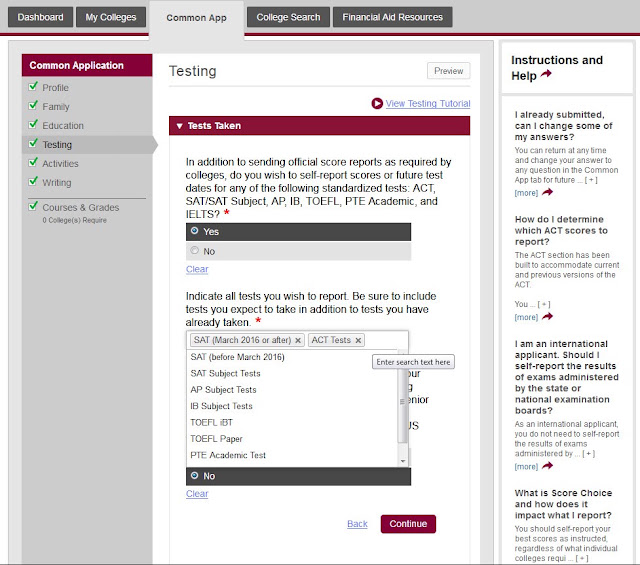Click the Continue button
640x565 pixels.
pyautogui.click(x=408, y=524)
